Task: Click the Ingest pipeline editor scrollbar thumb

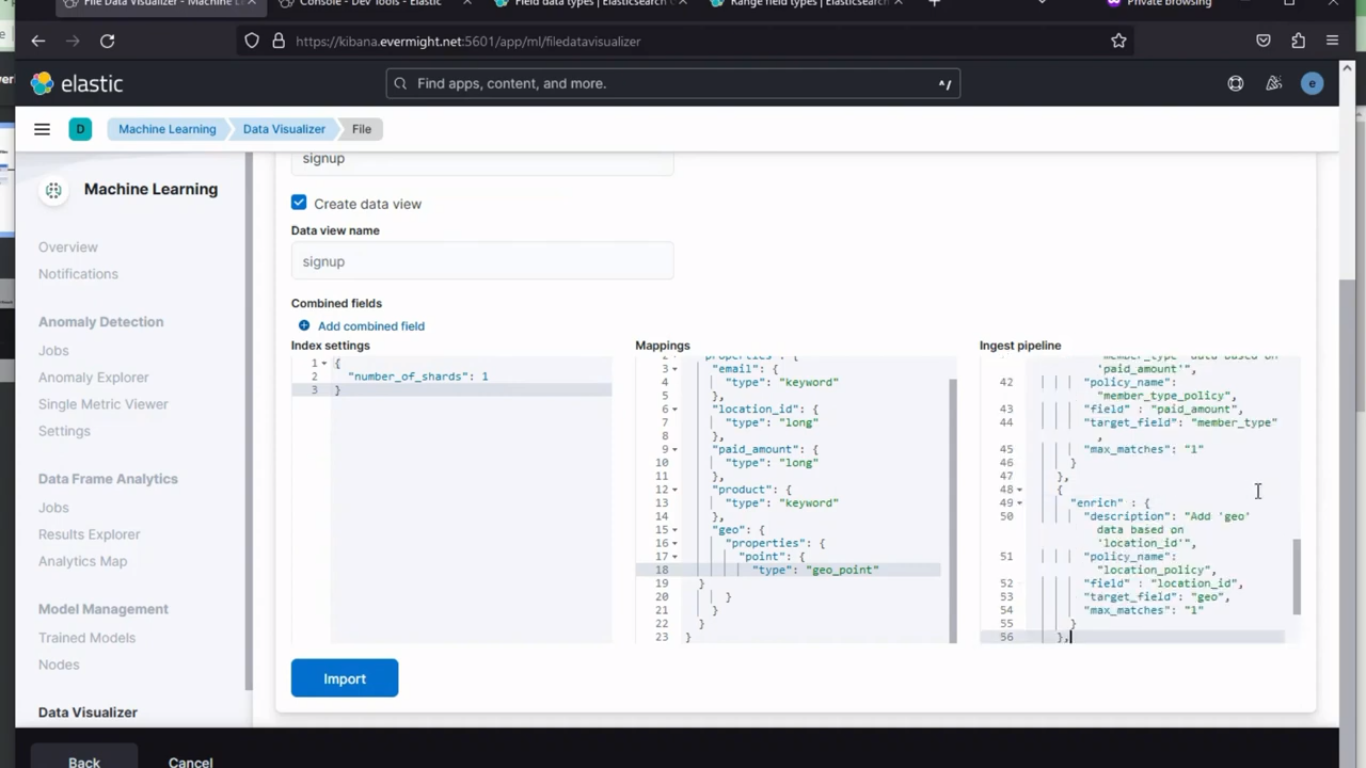Action: click(x=1297, y=577)
